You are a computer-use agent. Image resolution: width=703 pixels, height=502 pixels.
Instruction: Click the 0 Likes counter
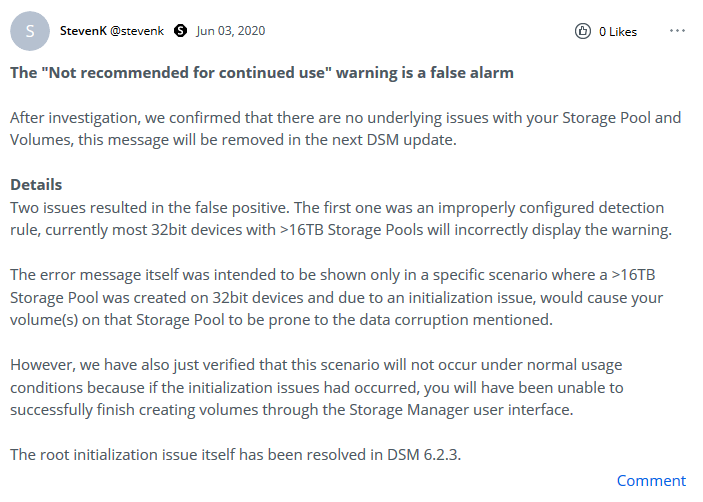pos(618,31)
